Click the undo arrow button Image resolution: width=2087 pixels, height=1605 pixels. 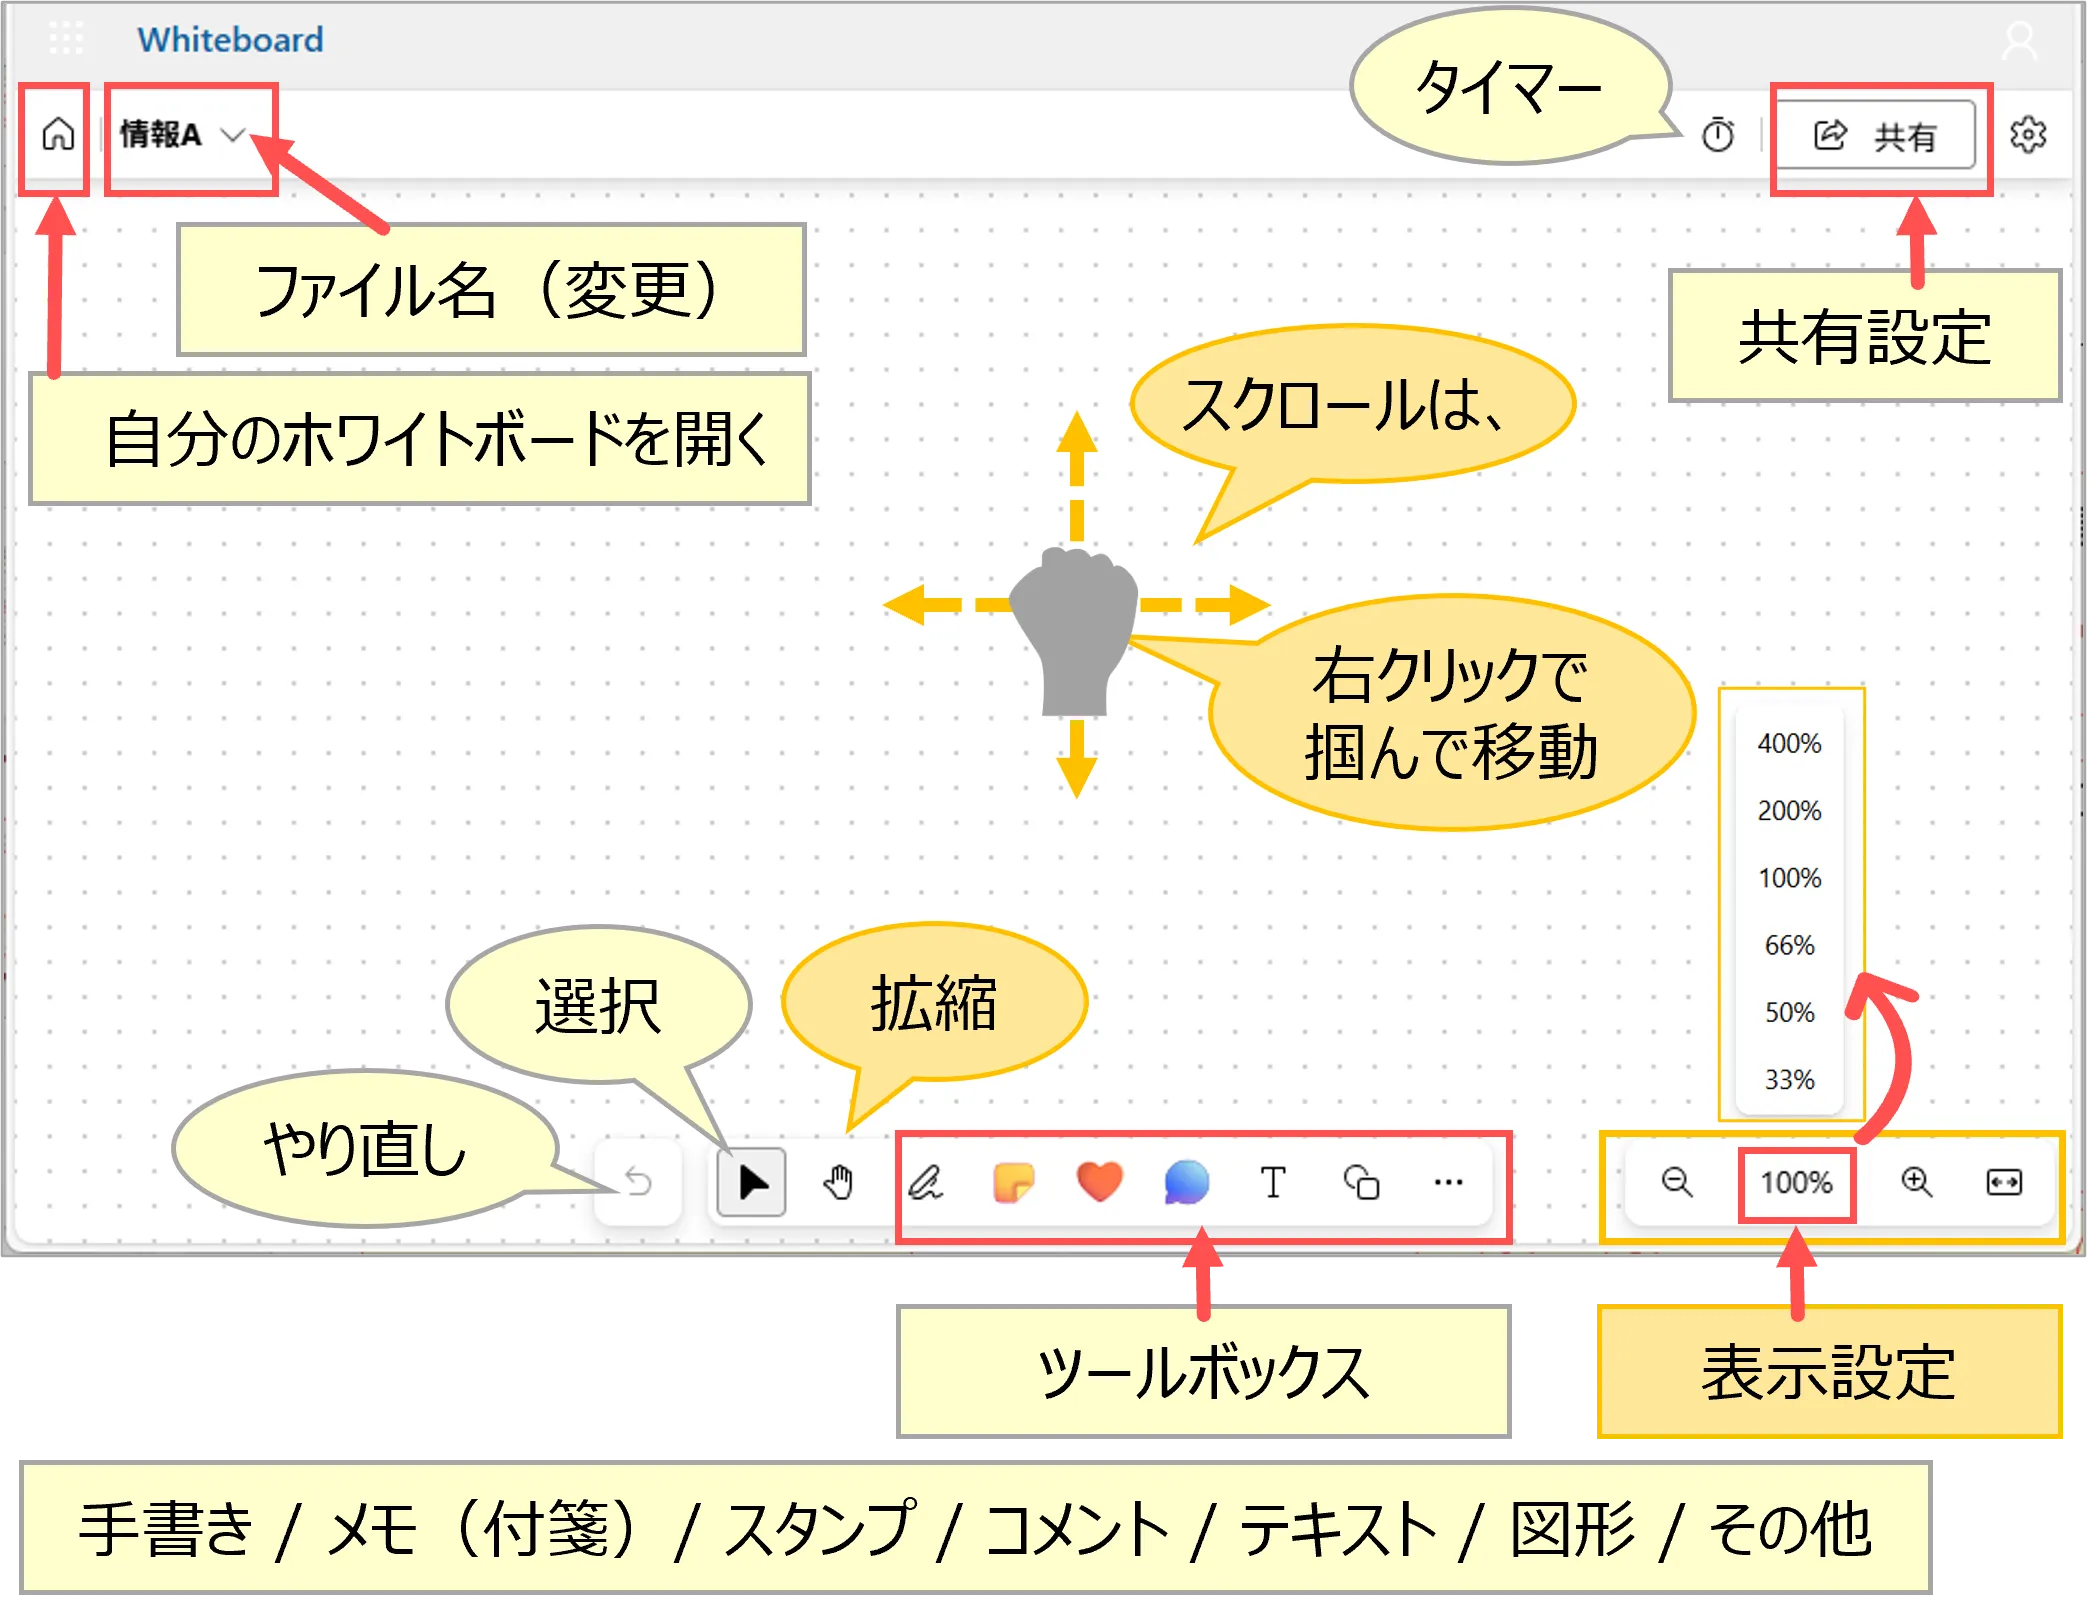638,1182
